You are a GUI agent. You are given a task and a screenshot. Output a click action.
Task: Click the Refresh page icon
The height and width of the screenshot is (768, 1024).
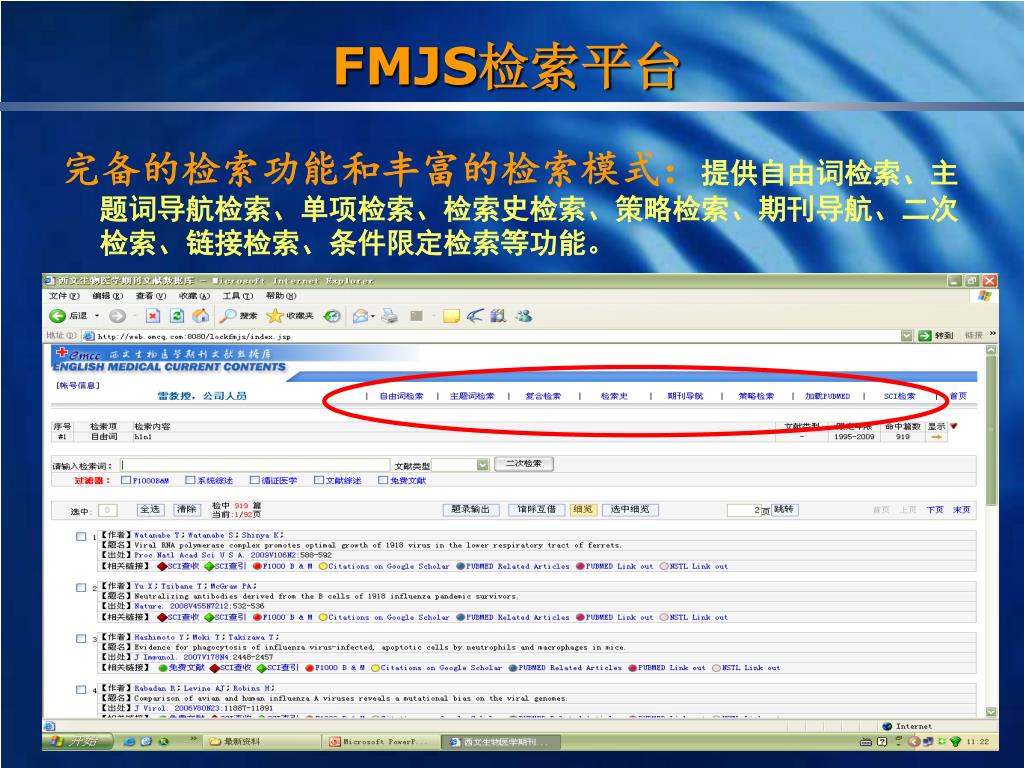coord(177,316)
